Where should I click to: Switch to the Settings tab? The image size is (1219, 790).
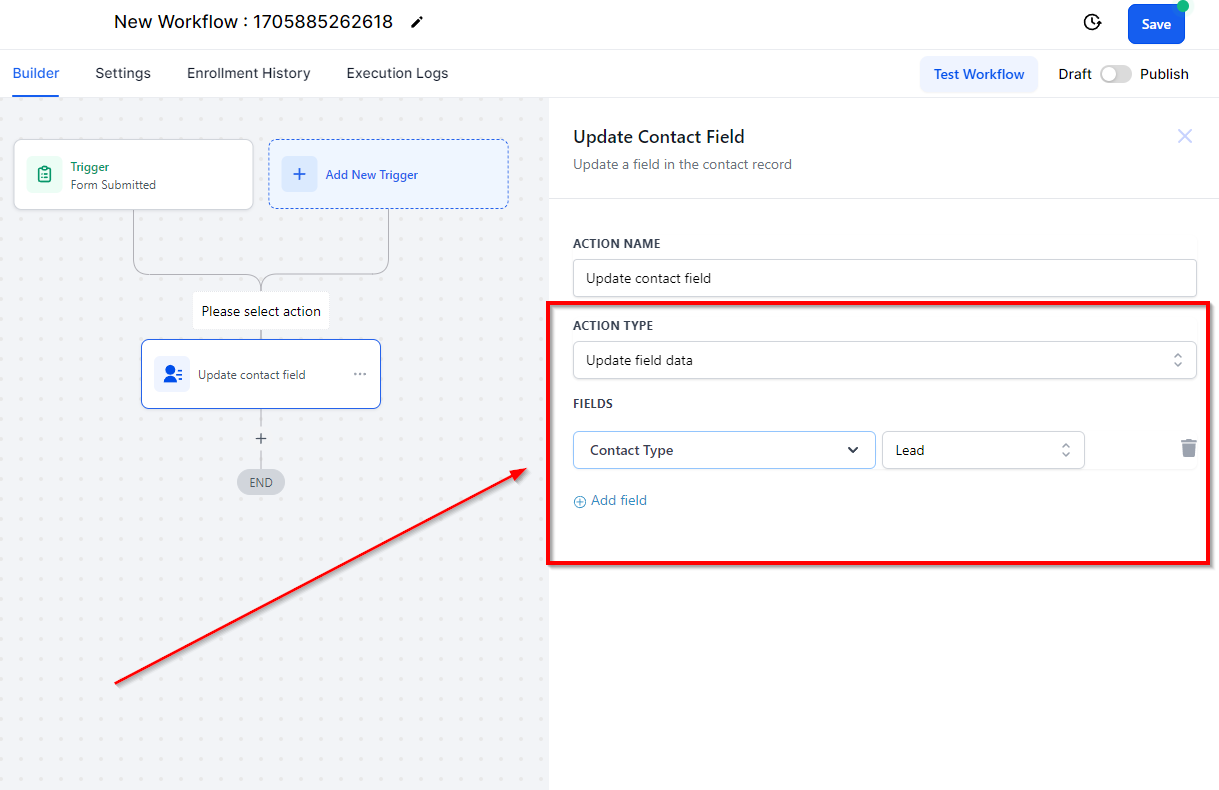coord(123,73)
